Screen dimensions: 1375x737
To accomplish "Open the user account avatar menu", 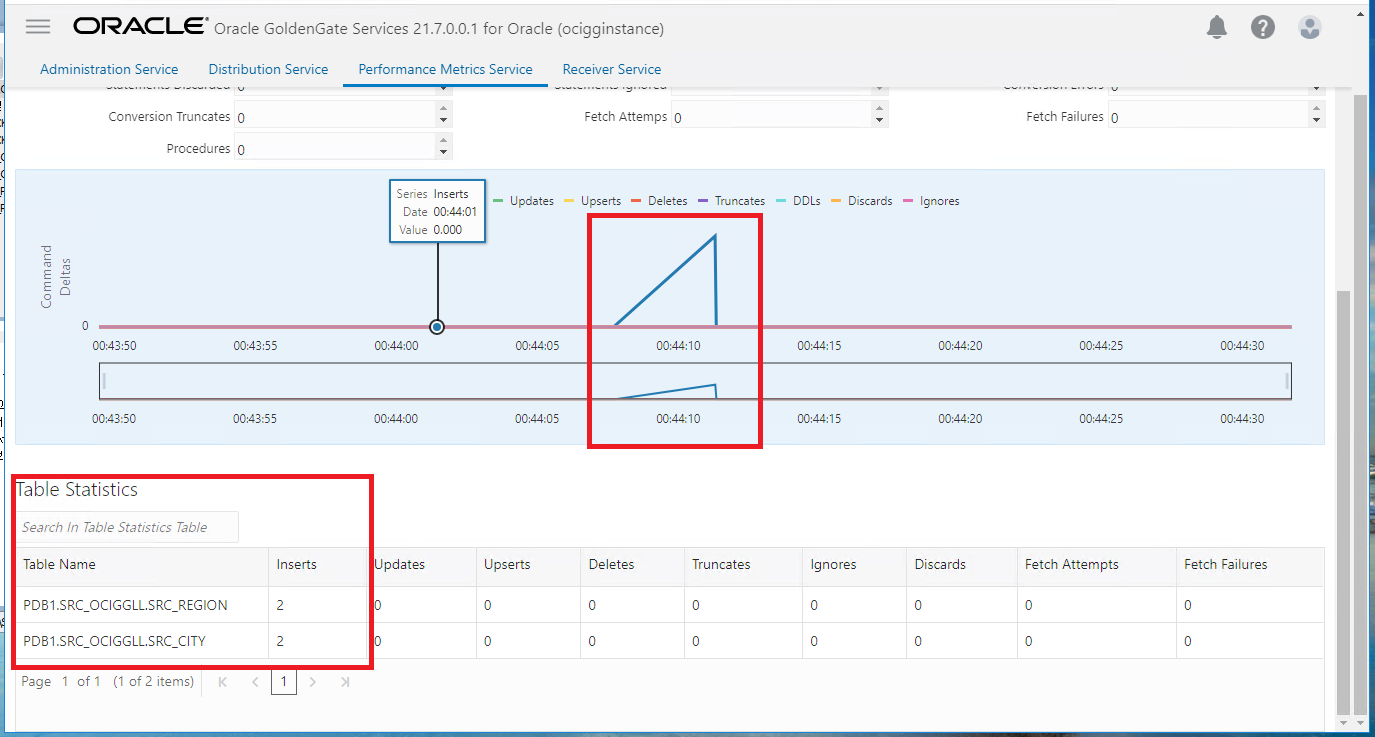I will [x=1310, y=28].
